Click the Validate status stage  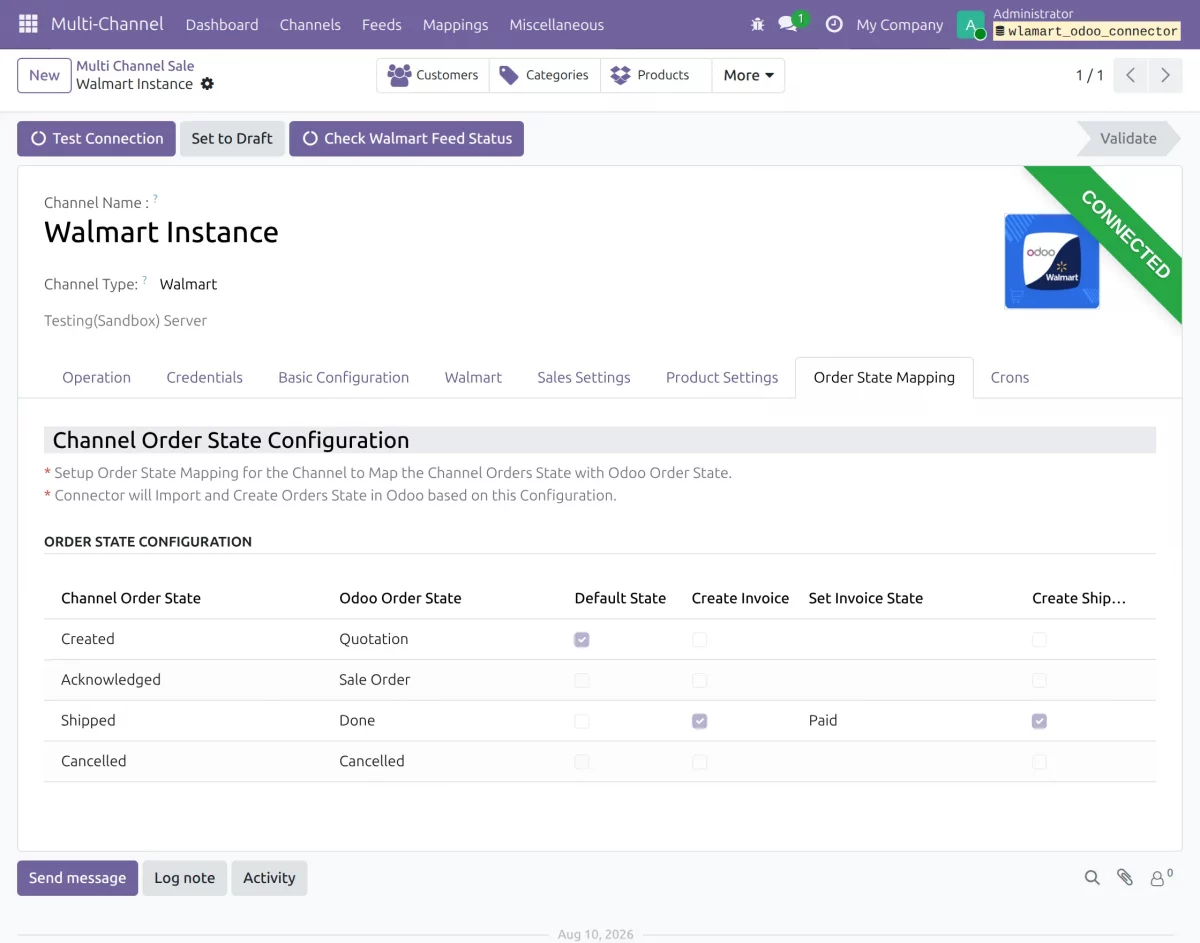[x=1128, y=138]
